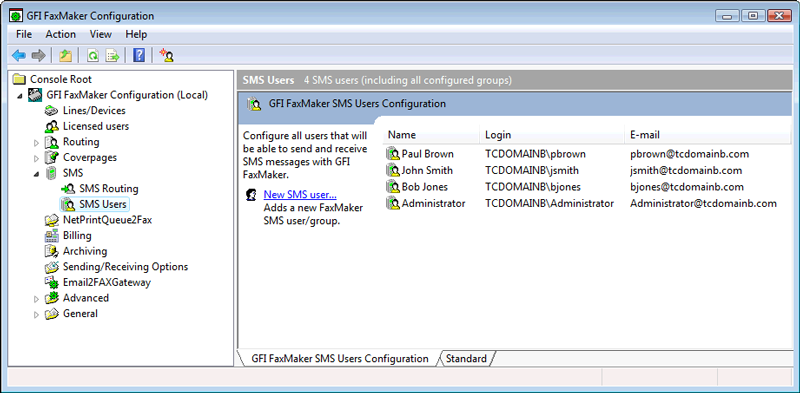Screen dimensions: 800x393
Task: Collapse the SMS tree node
Action: point(36,174)
